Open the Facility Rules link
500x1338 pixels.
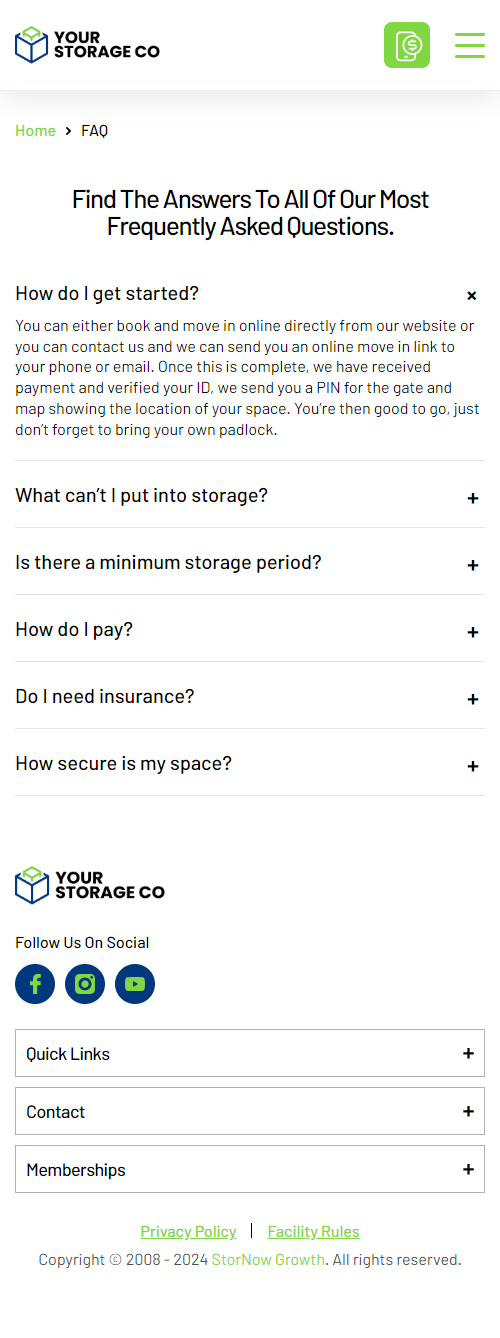313,1232
